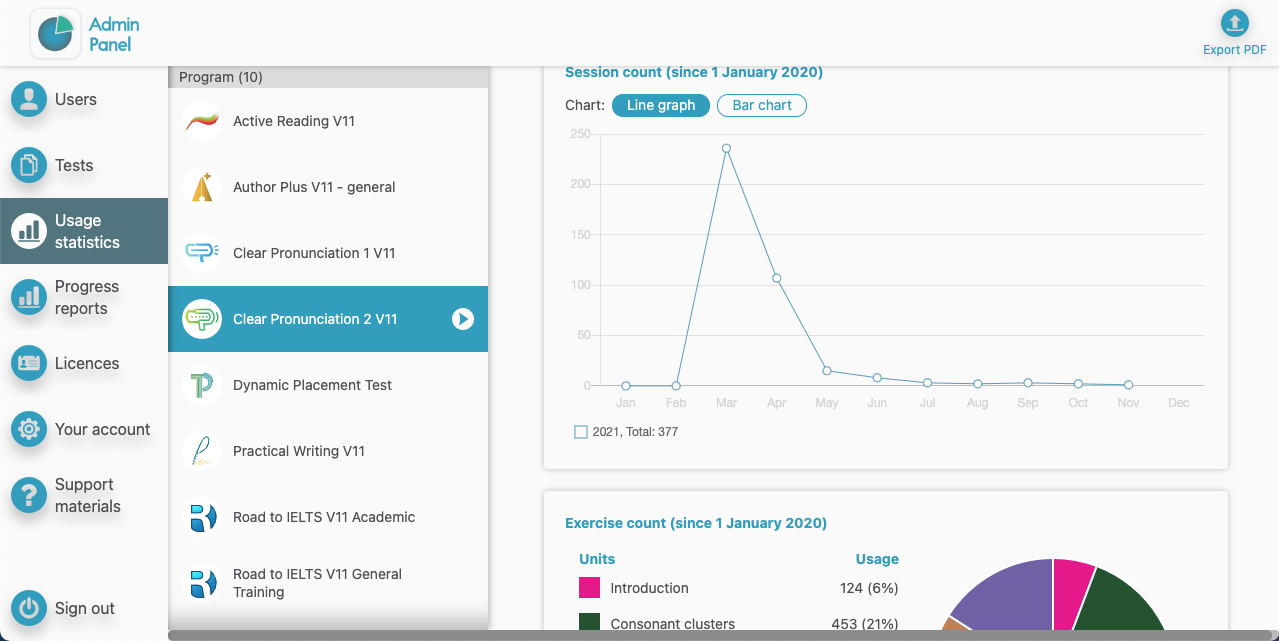
Task: Click the Tests documents icon
Action: [29, 165]
